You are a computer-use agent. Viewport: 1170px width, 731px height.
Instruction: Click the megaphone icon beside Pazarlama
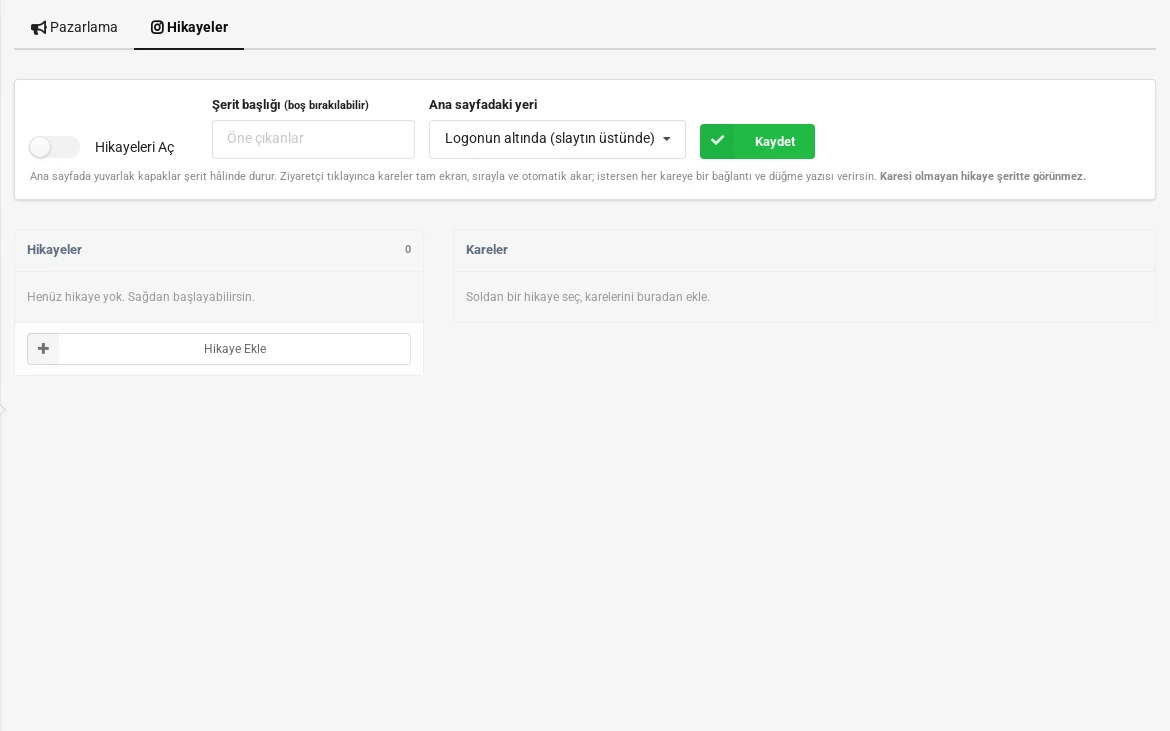(38, 28)
